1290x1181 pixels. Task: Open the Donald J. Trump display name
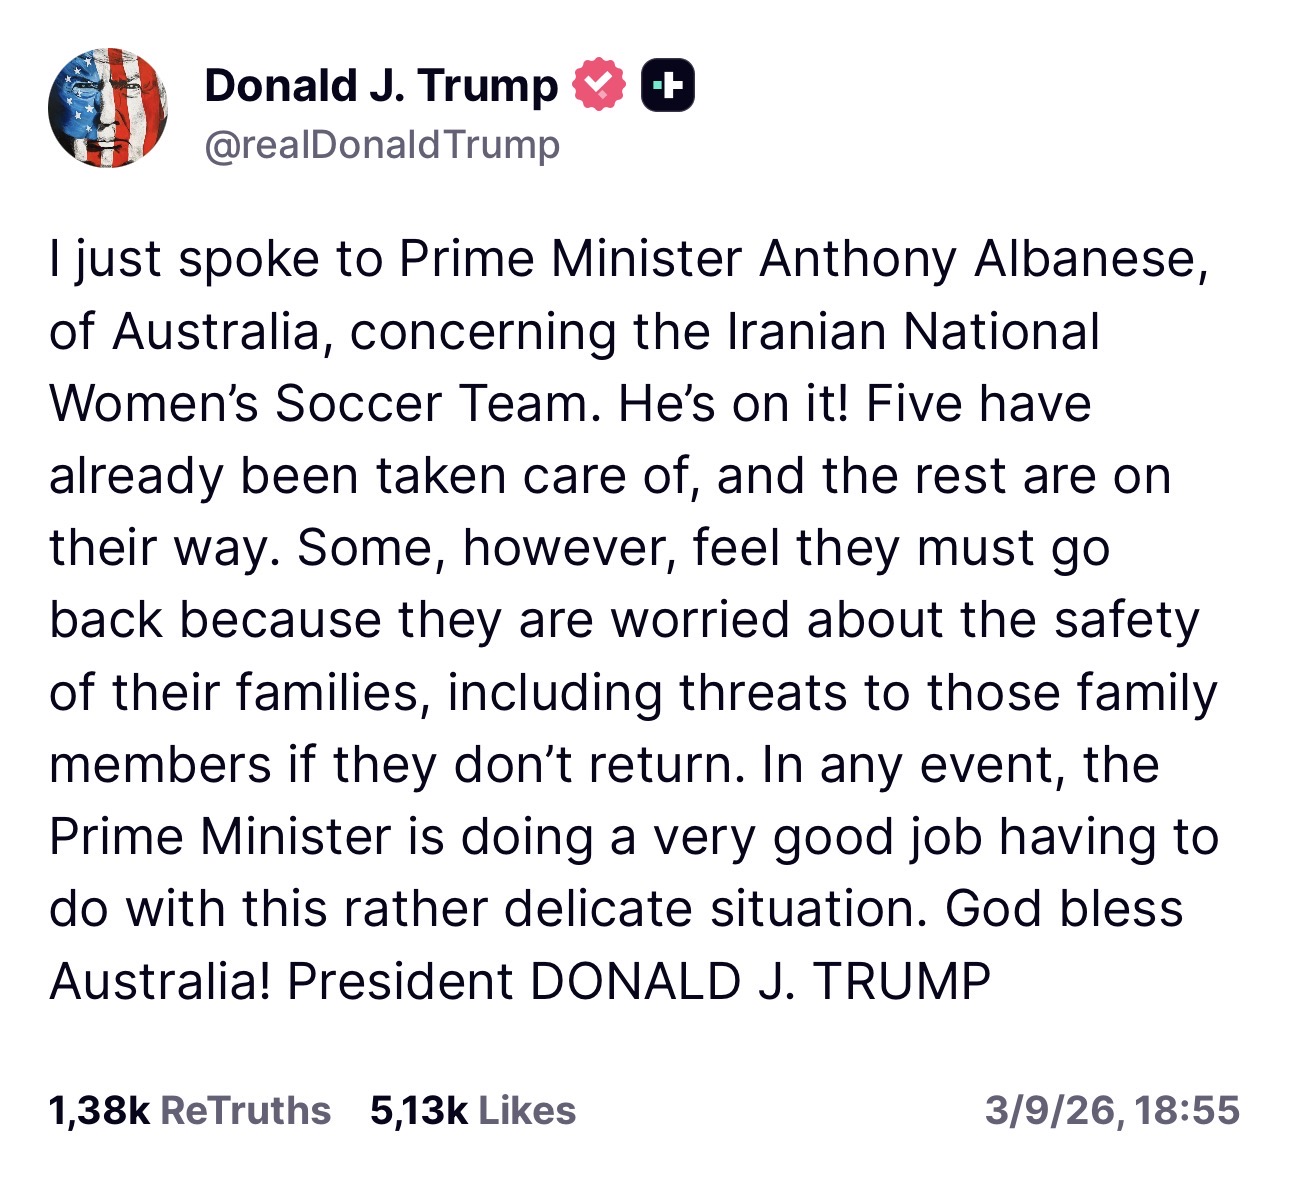coord(380,86)
